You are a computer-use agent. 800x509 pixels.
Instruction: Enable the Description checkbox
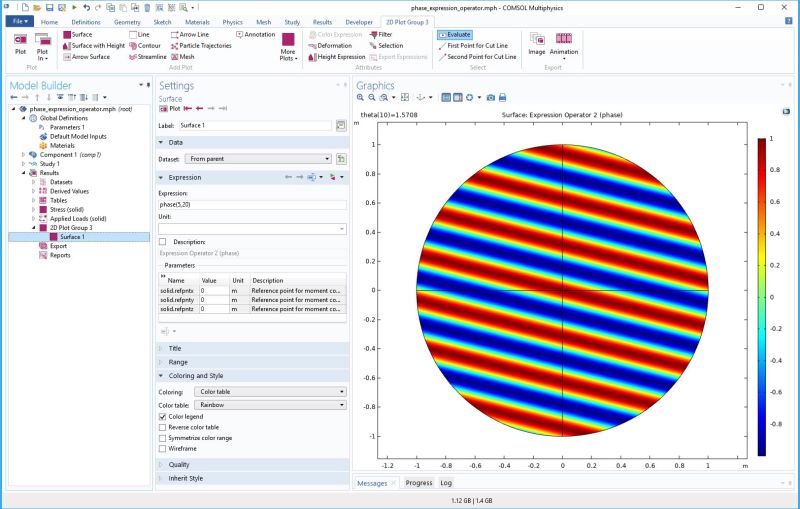point(163,242)
